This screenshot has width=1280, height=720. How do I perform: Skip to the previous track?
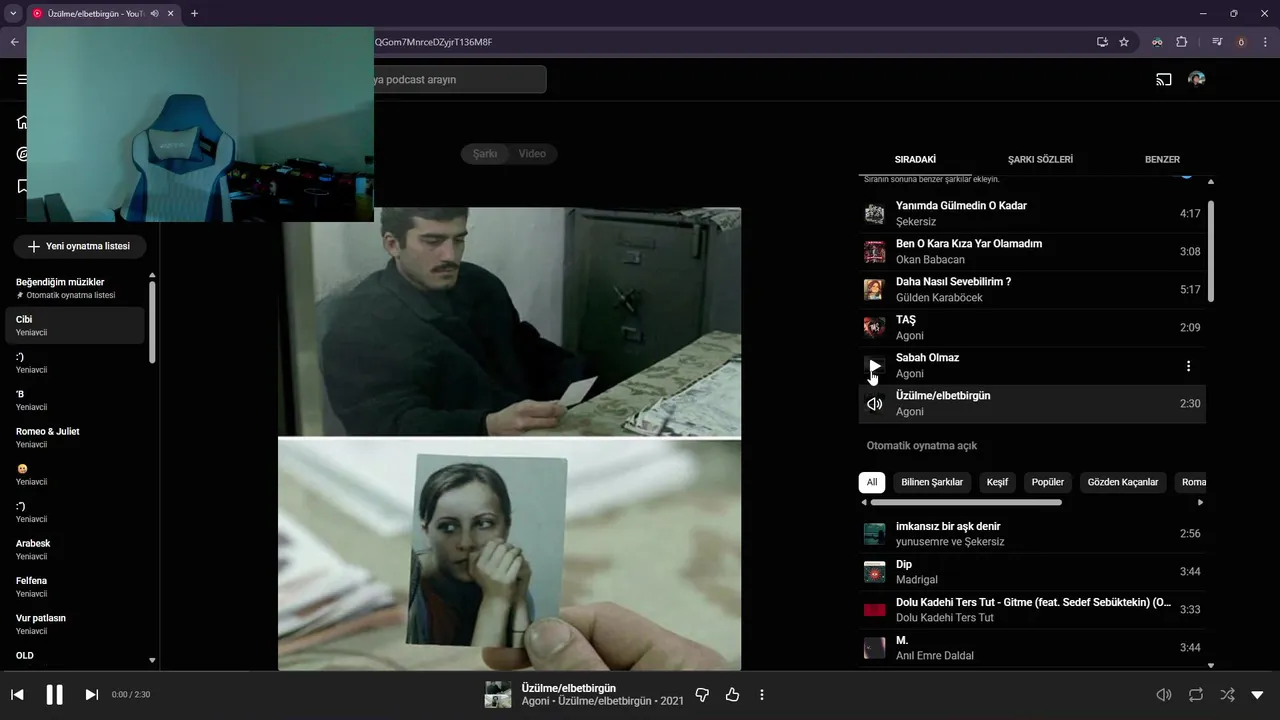(17, 694)
